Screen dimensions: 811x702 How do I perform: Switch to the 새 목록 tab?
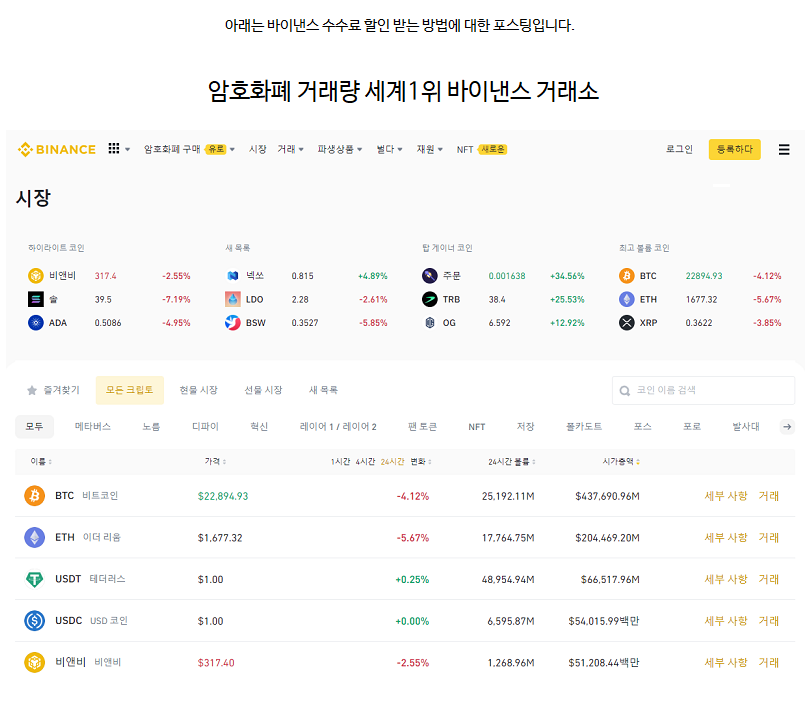coord(323,390)
